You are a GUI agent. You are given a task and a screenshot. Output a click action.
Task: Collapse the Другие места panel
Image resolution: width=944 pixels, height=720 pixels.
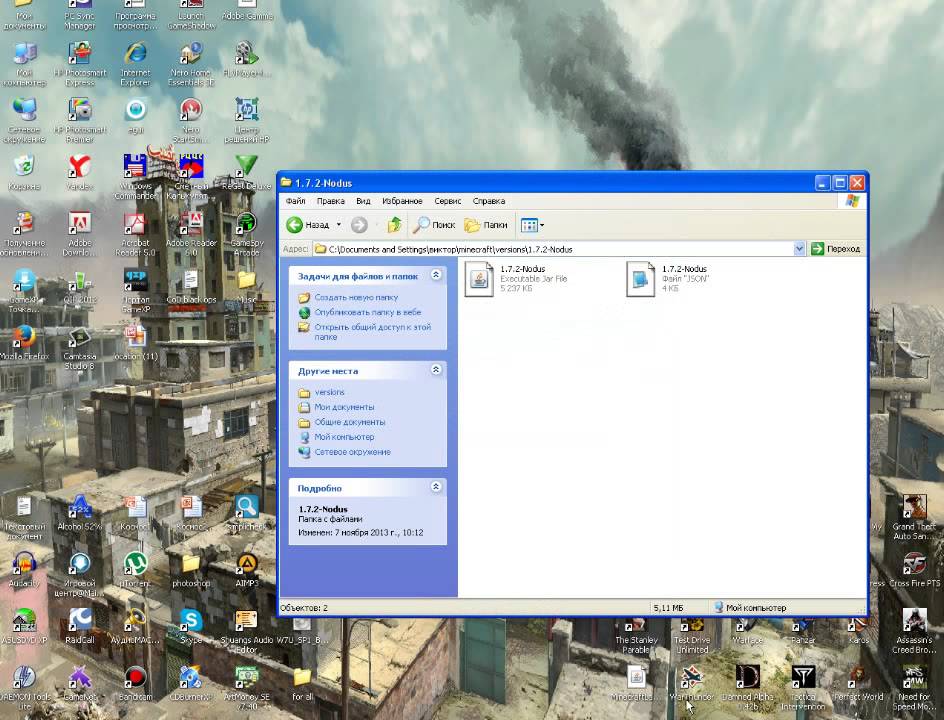[436, 370]
